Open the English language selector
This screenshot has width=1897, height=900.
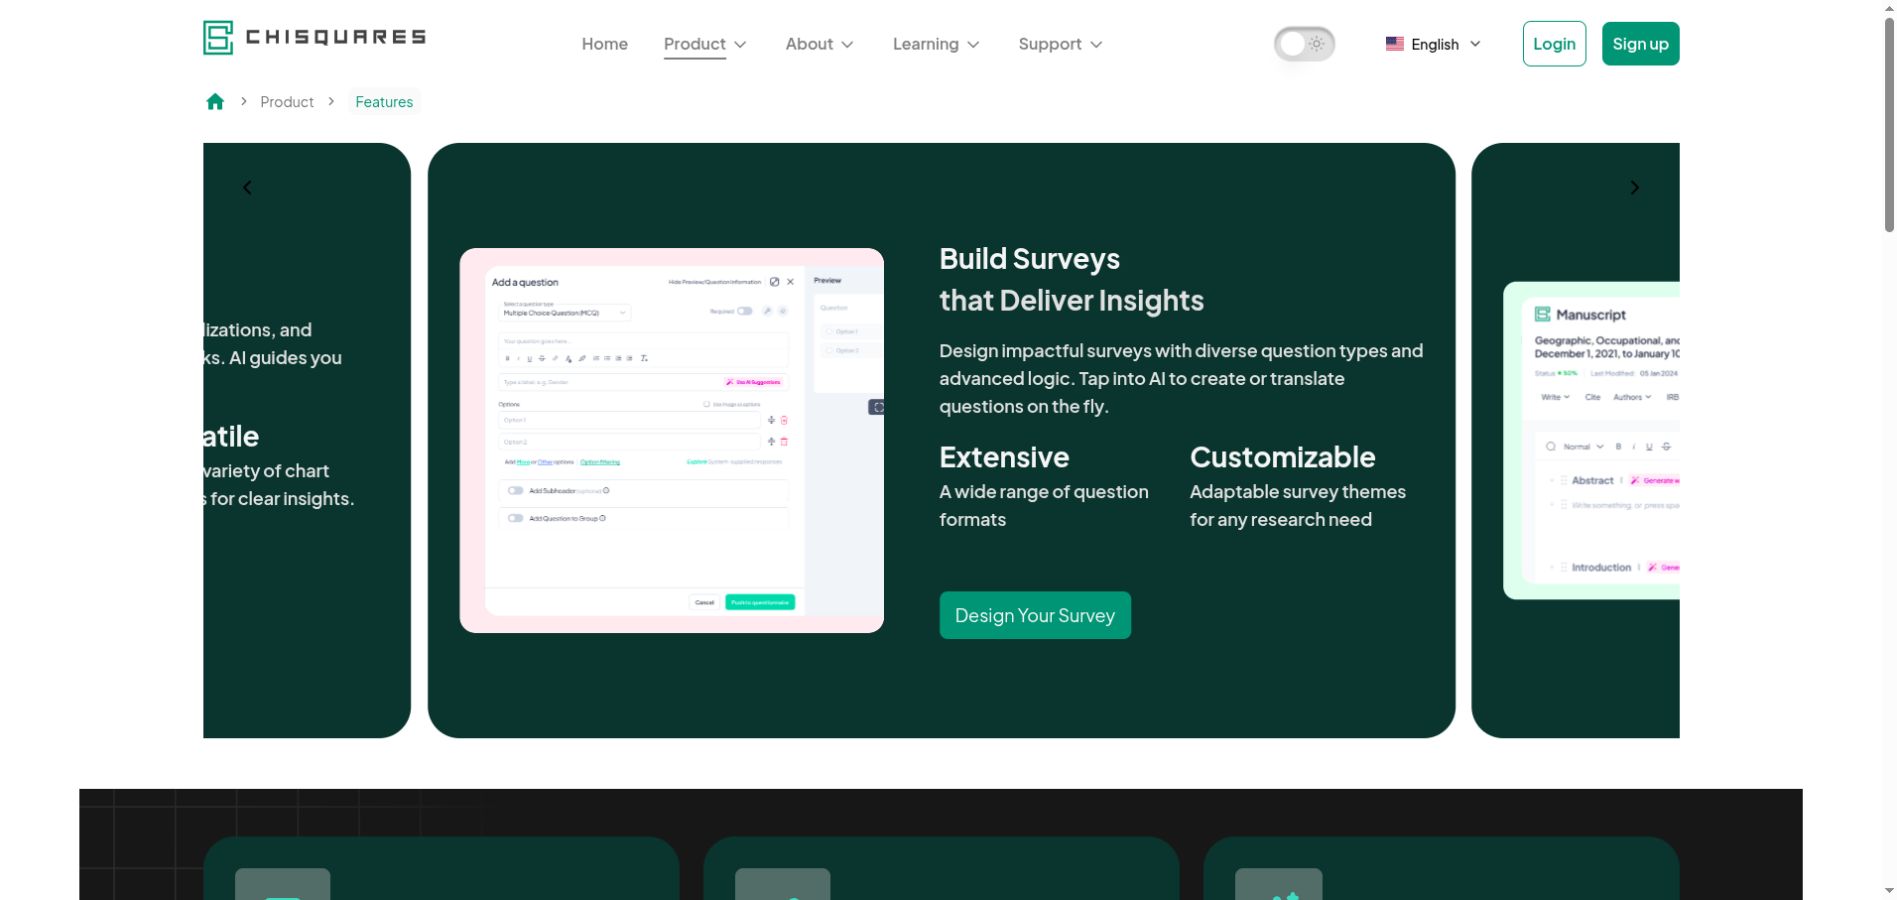tap(1433, 44)
